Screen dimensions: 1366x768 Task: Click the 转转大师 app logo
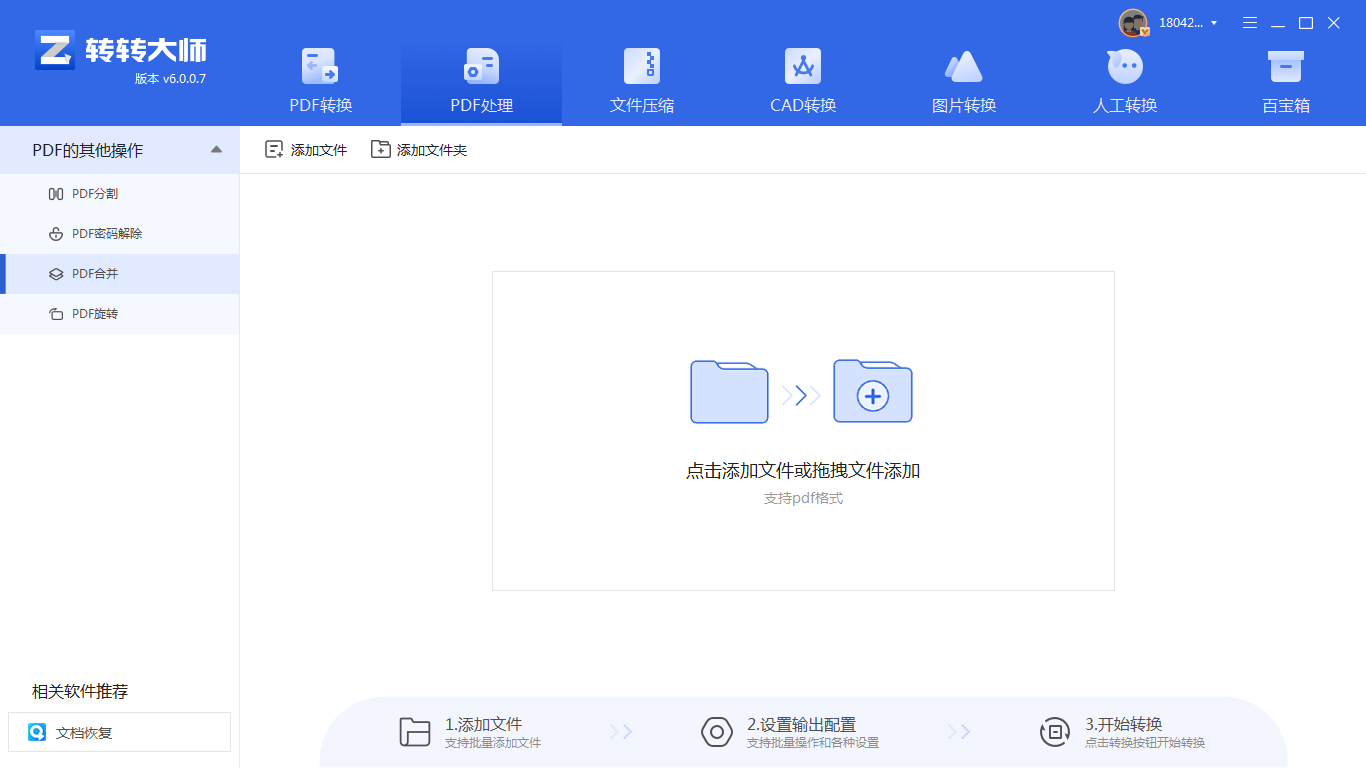pos(55,50)
